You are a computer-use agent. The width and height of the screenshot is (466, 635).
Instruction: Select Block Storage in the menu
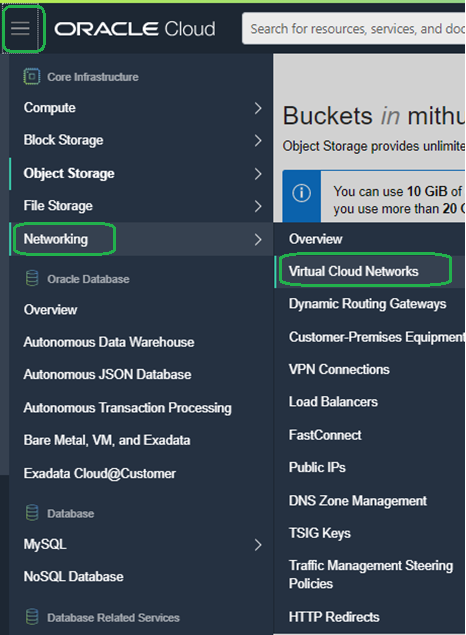pos(64,140)
